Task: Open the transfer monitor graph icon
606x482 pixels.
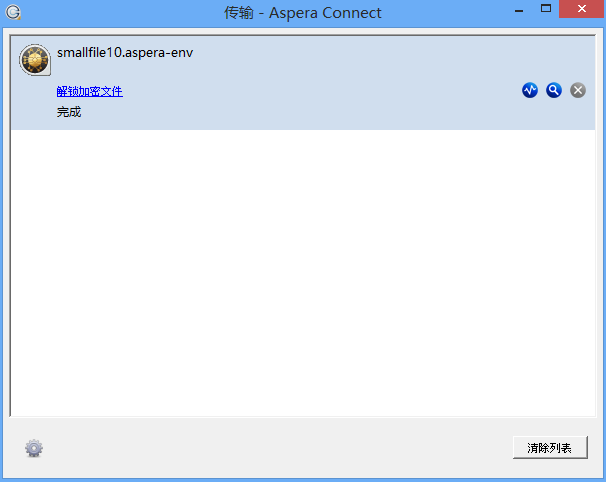Action: 530,90
